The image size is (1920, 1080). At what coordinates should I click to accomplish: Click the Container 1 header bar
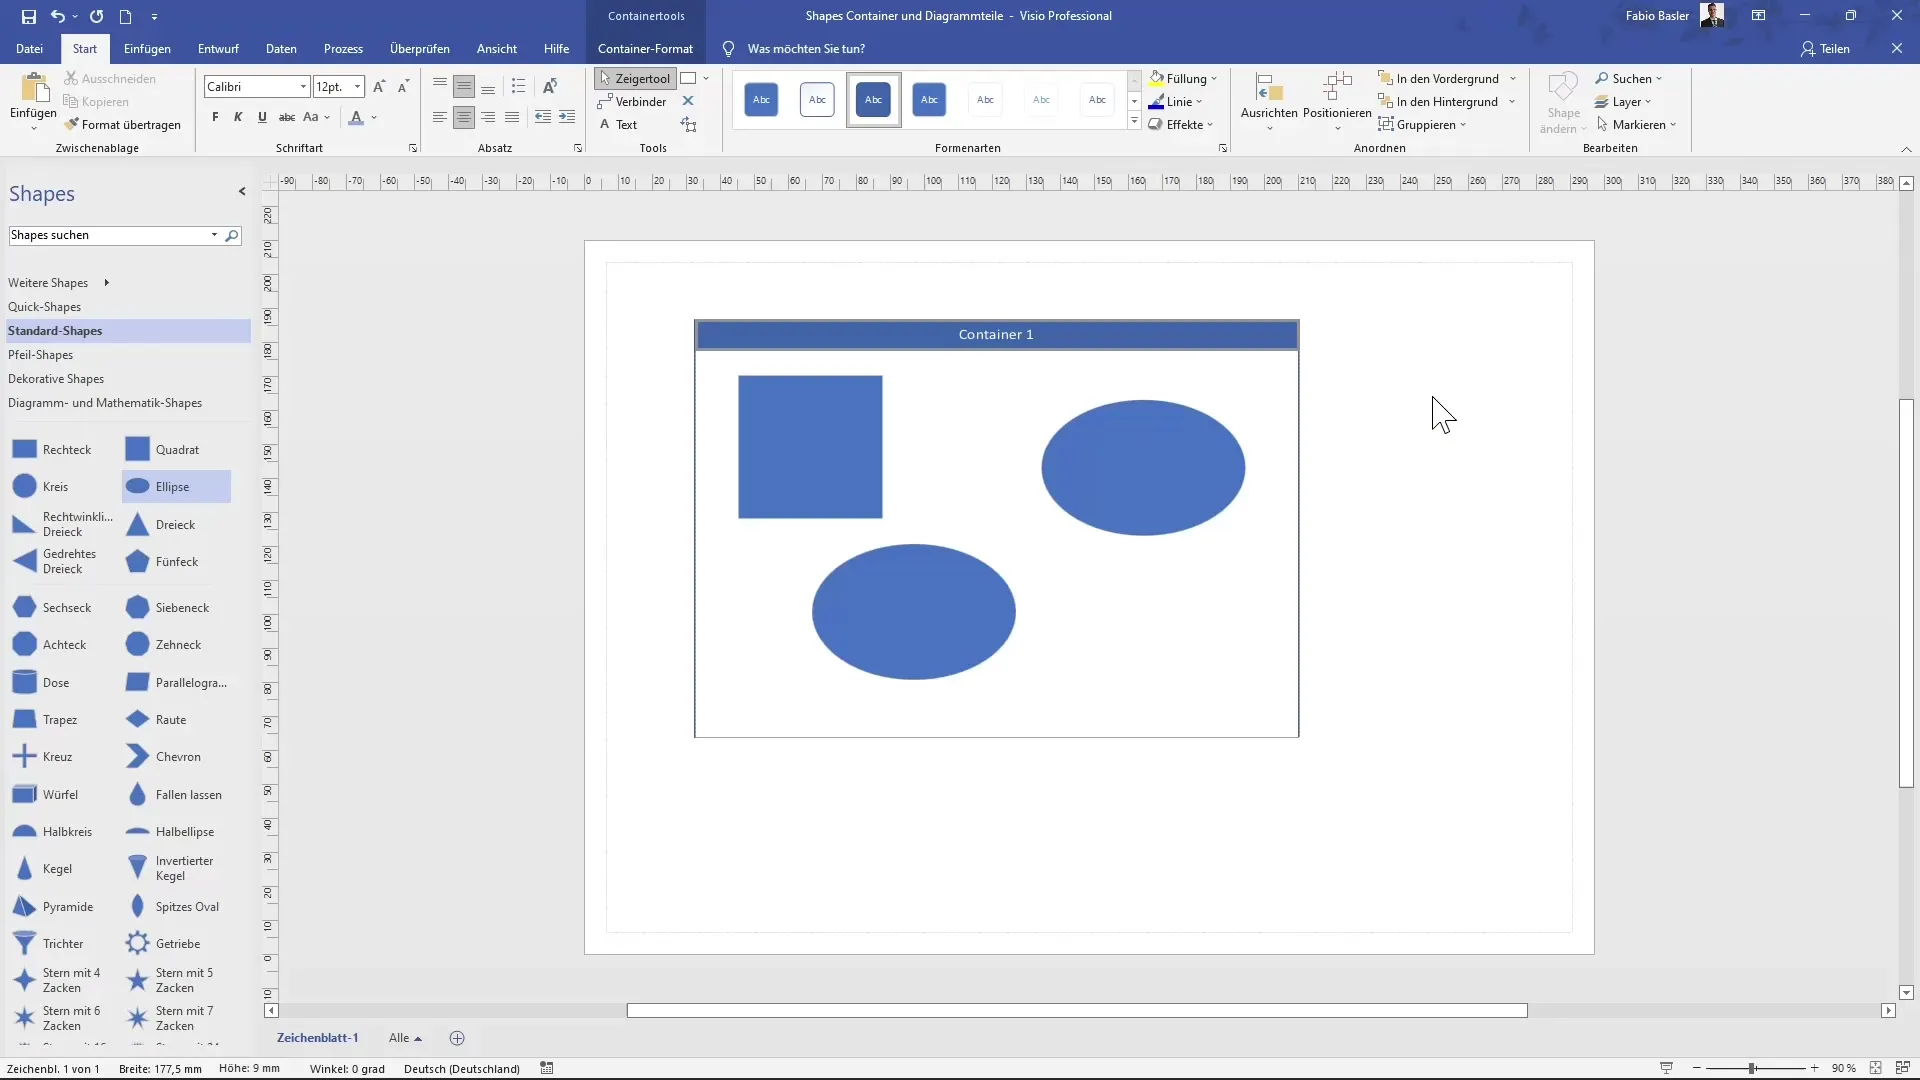(996, 335)
